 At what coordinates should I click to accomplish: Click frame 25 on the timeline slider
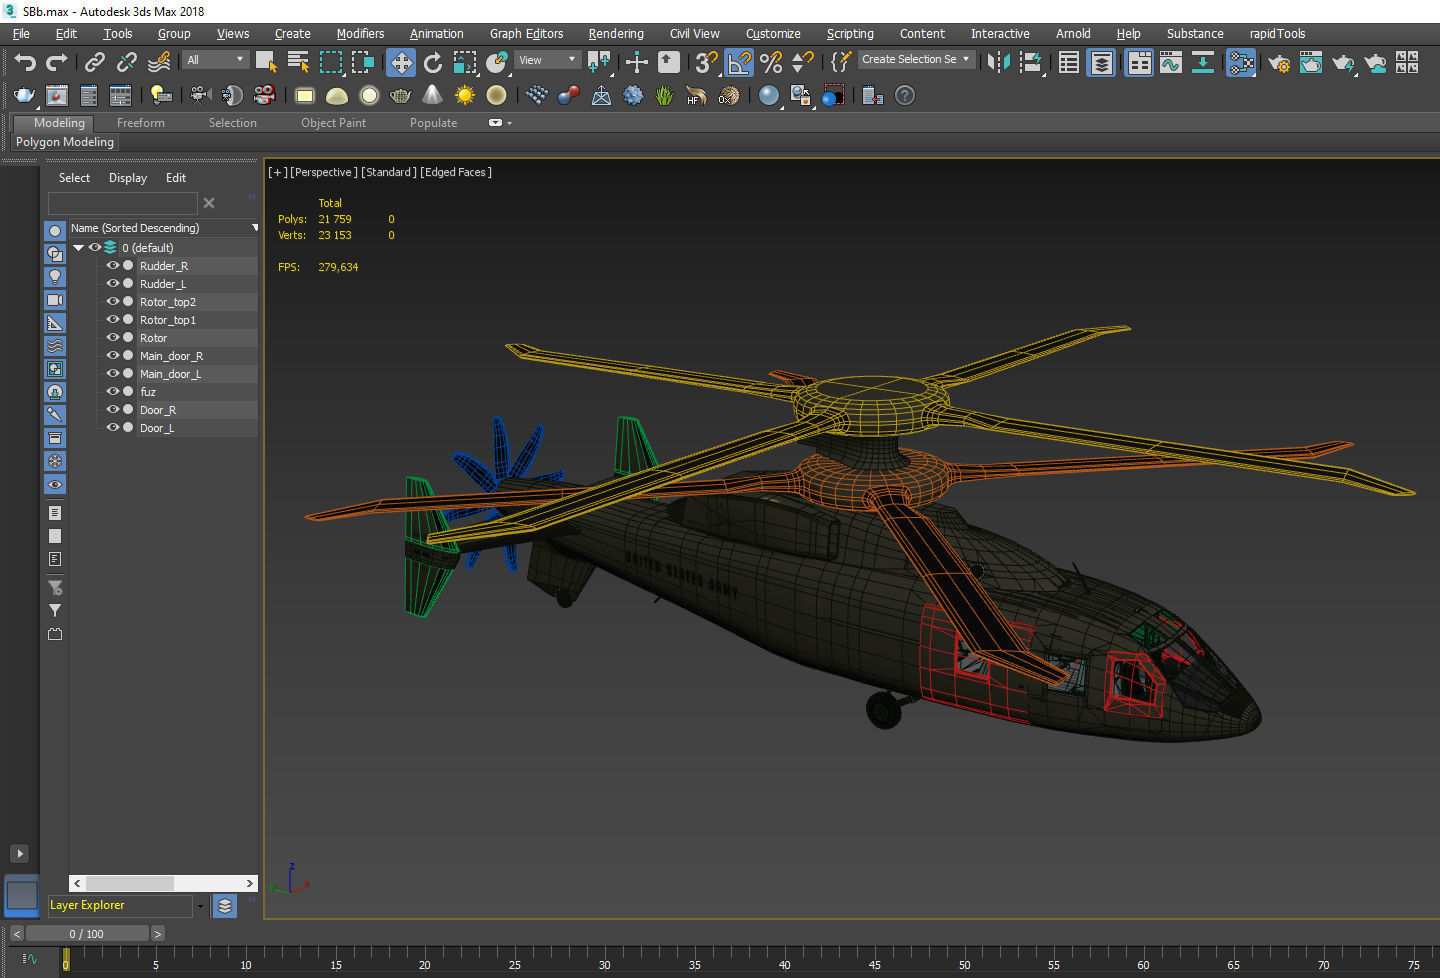pyautogui.click(x=514, y=961)
